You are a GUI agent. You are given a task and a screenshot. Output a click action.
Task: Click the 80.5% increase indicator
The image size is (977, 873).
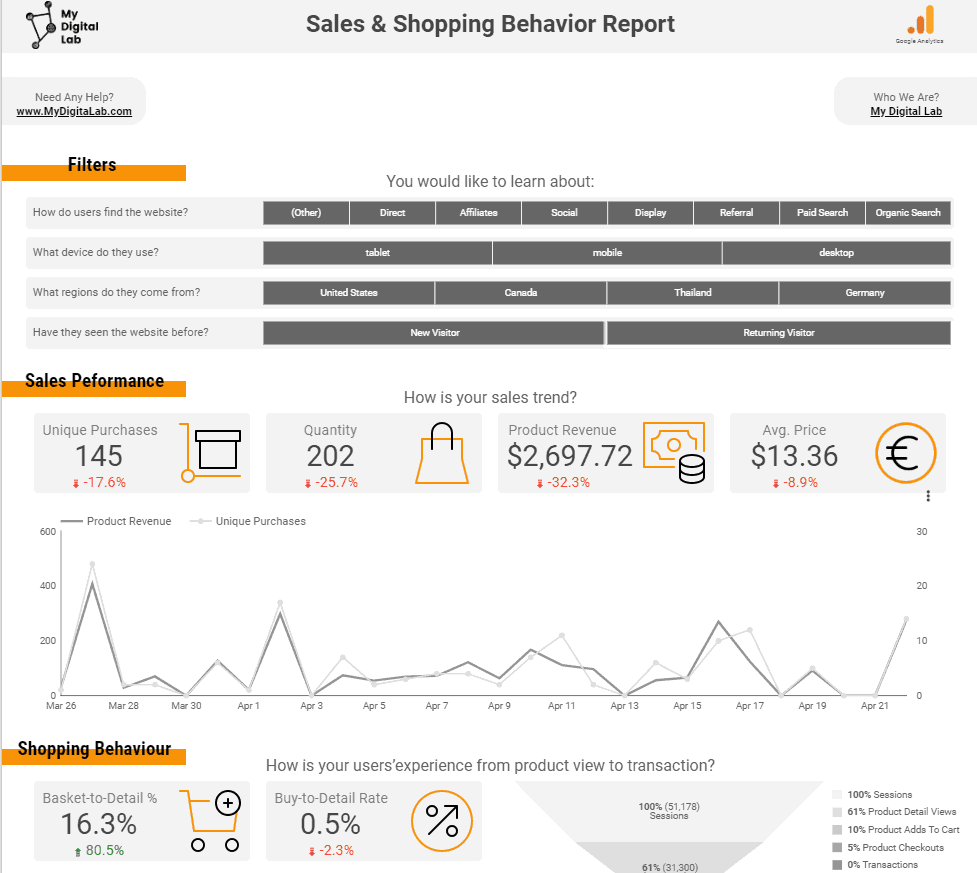99,851
